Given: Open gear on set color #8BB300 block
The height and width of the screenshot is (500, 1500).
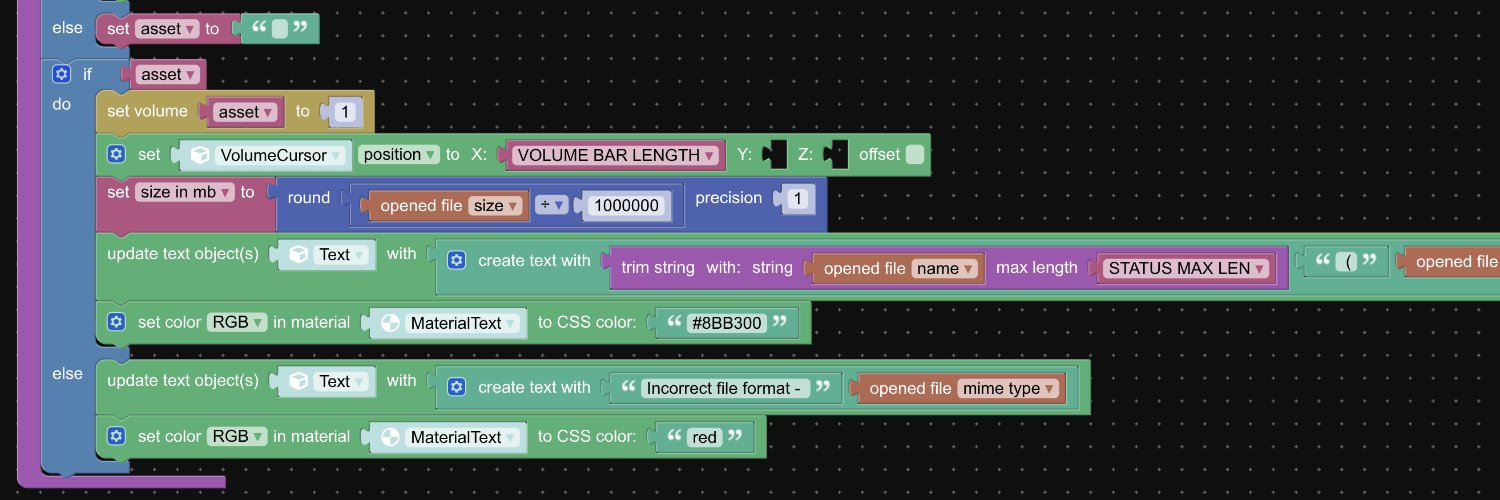Looking at the screenshot, I should click(116, 322).
